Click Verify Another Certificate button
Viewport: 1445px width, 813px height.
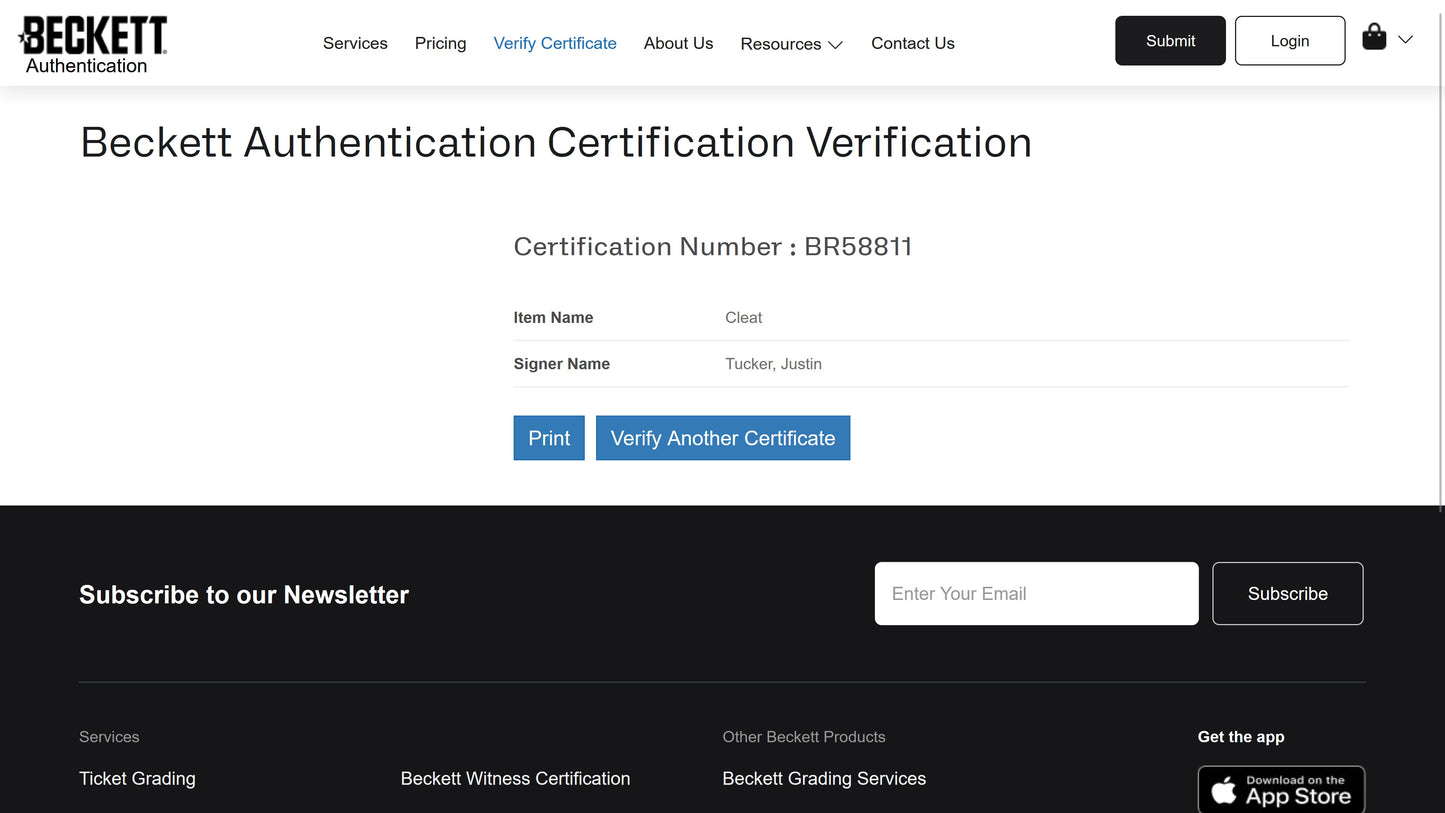[x=723, y=438]
